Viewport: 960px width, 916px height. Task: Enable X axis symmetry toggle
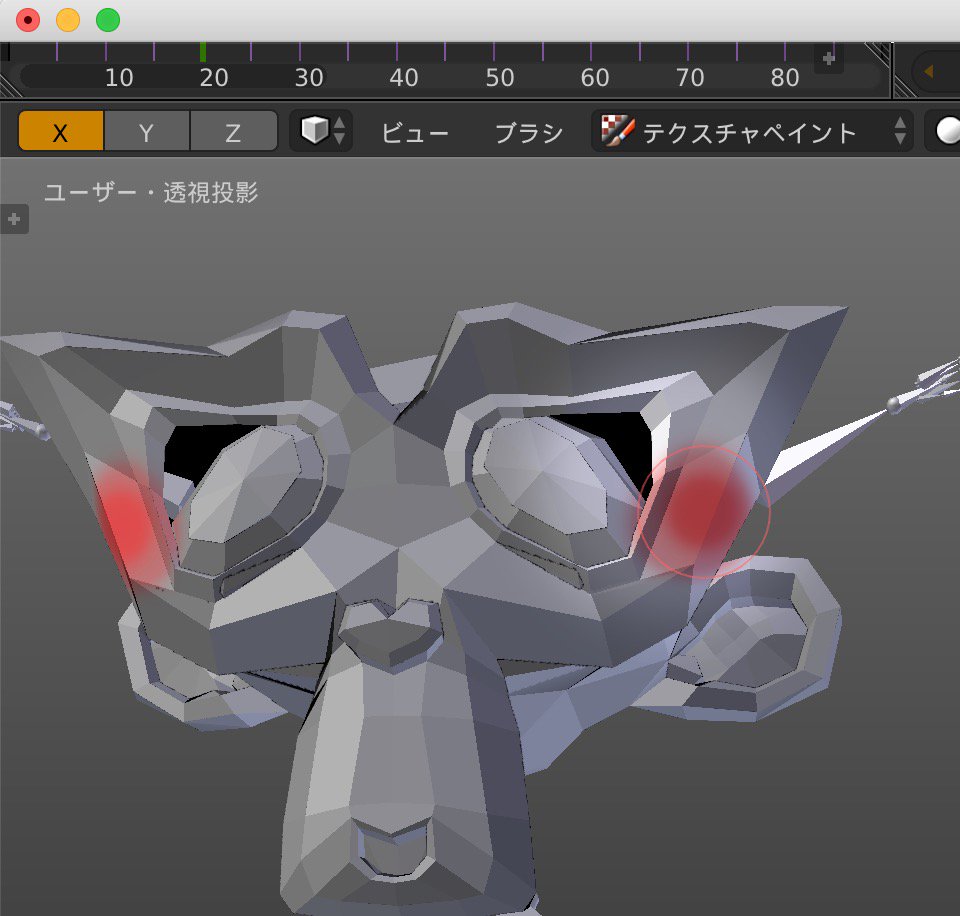(61, 131)
